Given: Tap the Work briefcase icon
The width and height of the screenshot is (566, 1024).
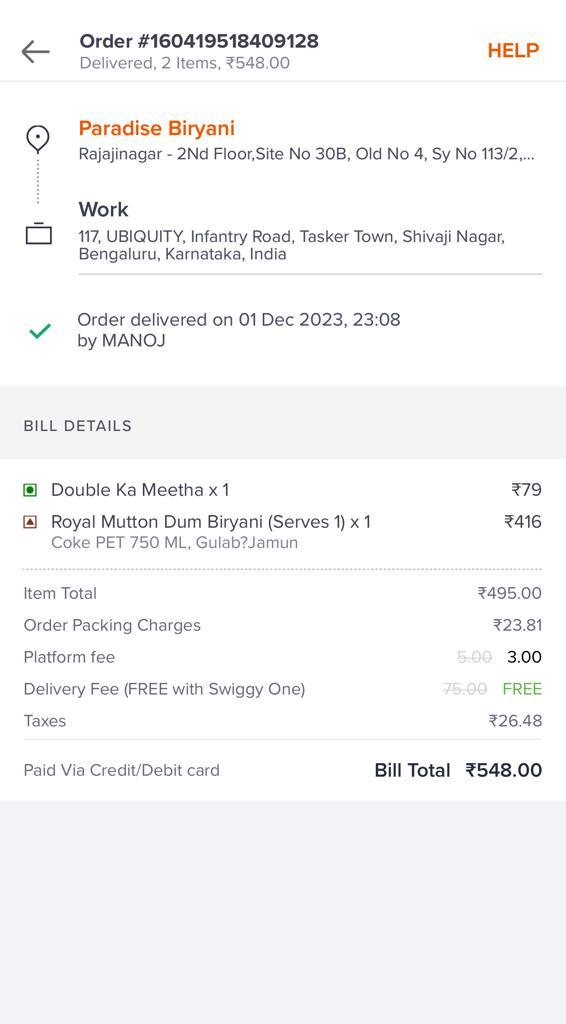Looking at the screenshot, I should [x=39, y=233].
